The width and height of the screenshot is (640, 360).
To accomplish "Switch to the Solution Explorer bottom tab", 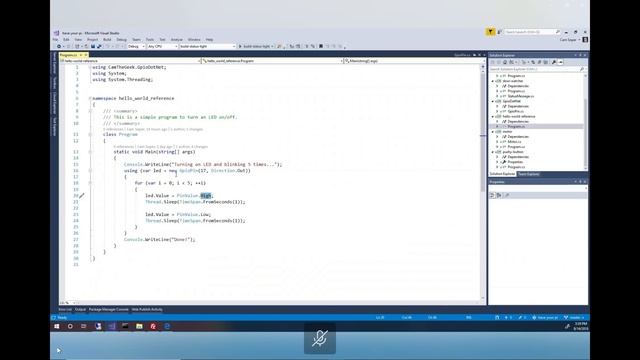I will point(502,174).
